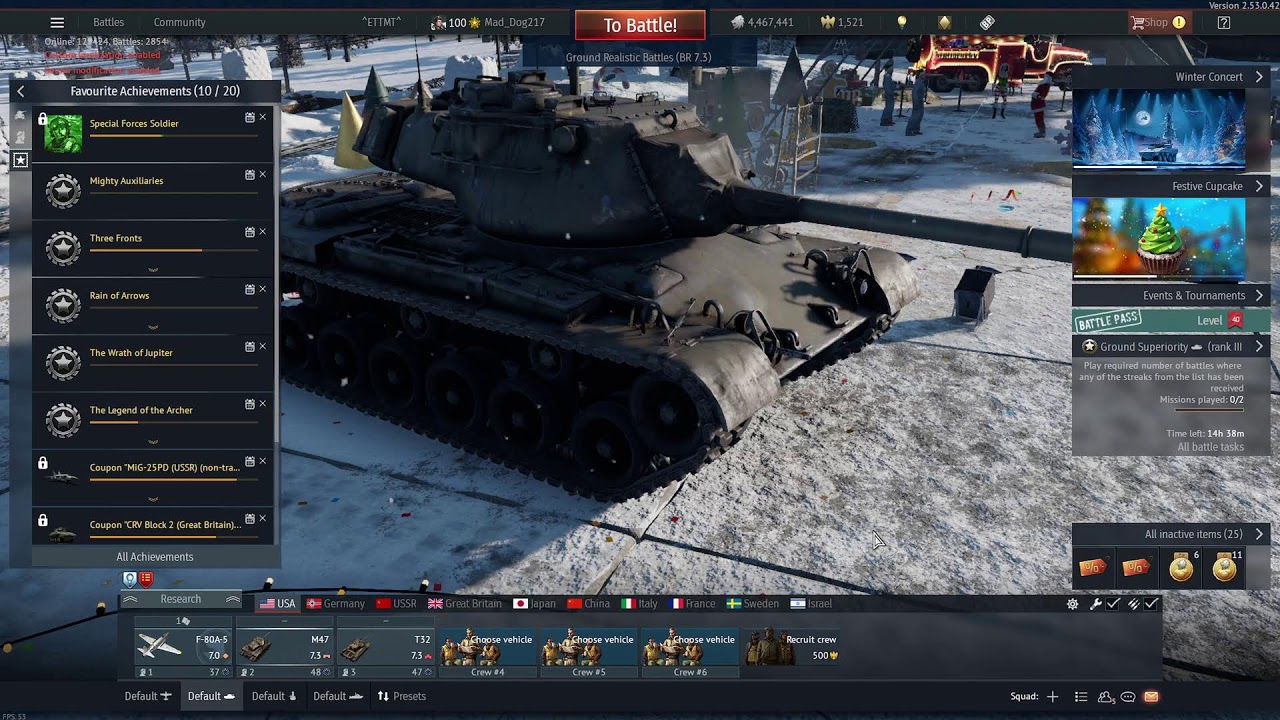
Task: Open calendar icon on Mighty Auxiliaries
Action: (250, 175)
